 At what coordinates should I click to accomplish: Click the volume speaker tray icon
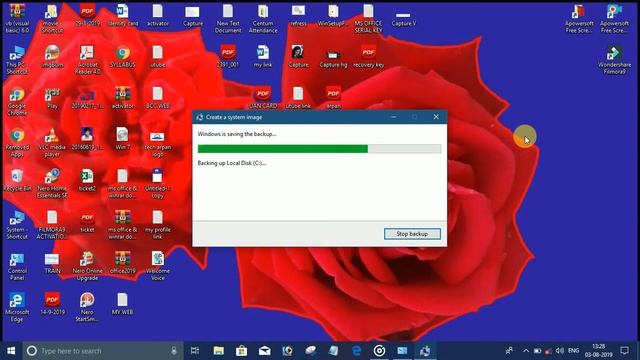pos(560,351)
